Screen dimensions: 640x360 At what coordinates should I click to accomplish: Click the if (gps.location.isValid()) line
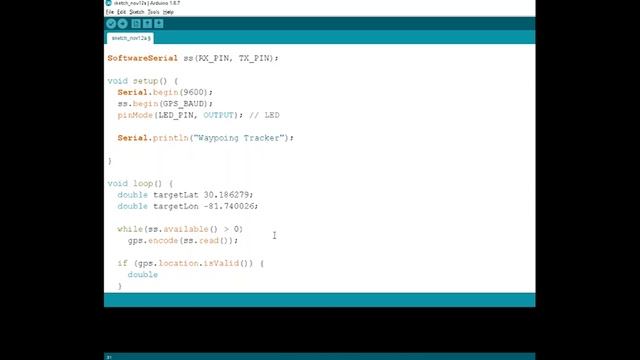point(191,264)
